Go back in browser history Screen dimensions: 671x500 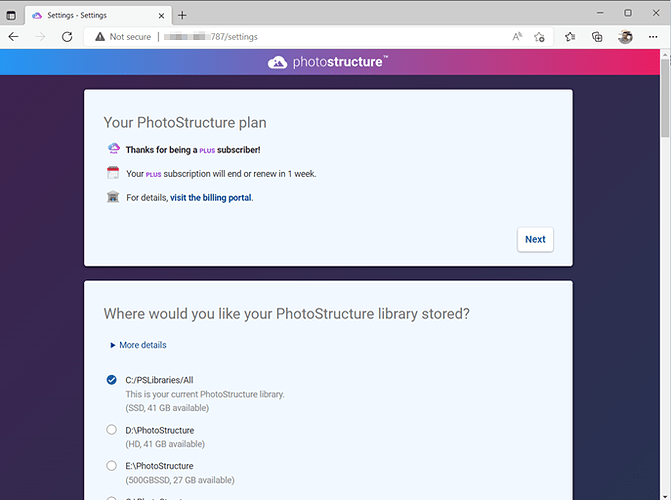14,37
